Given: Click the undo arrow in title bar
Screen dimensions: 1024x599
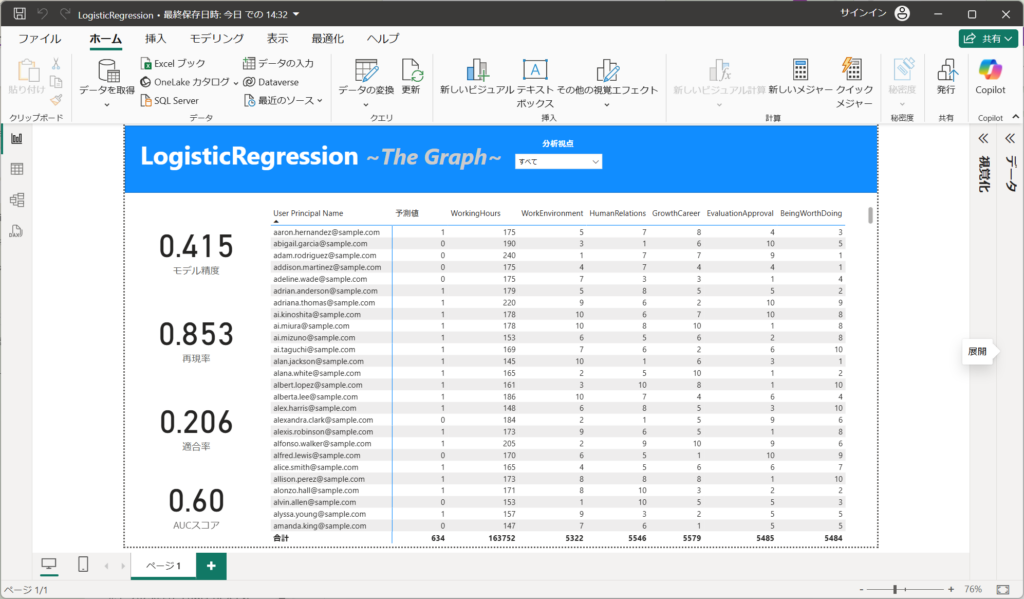Looking at the screenshot, I should tap(42, 14).
